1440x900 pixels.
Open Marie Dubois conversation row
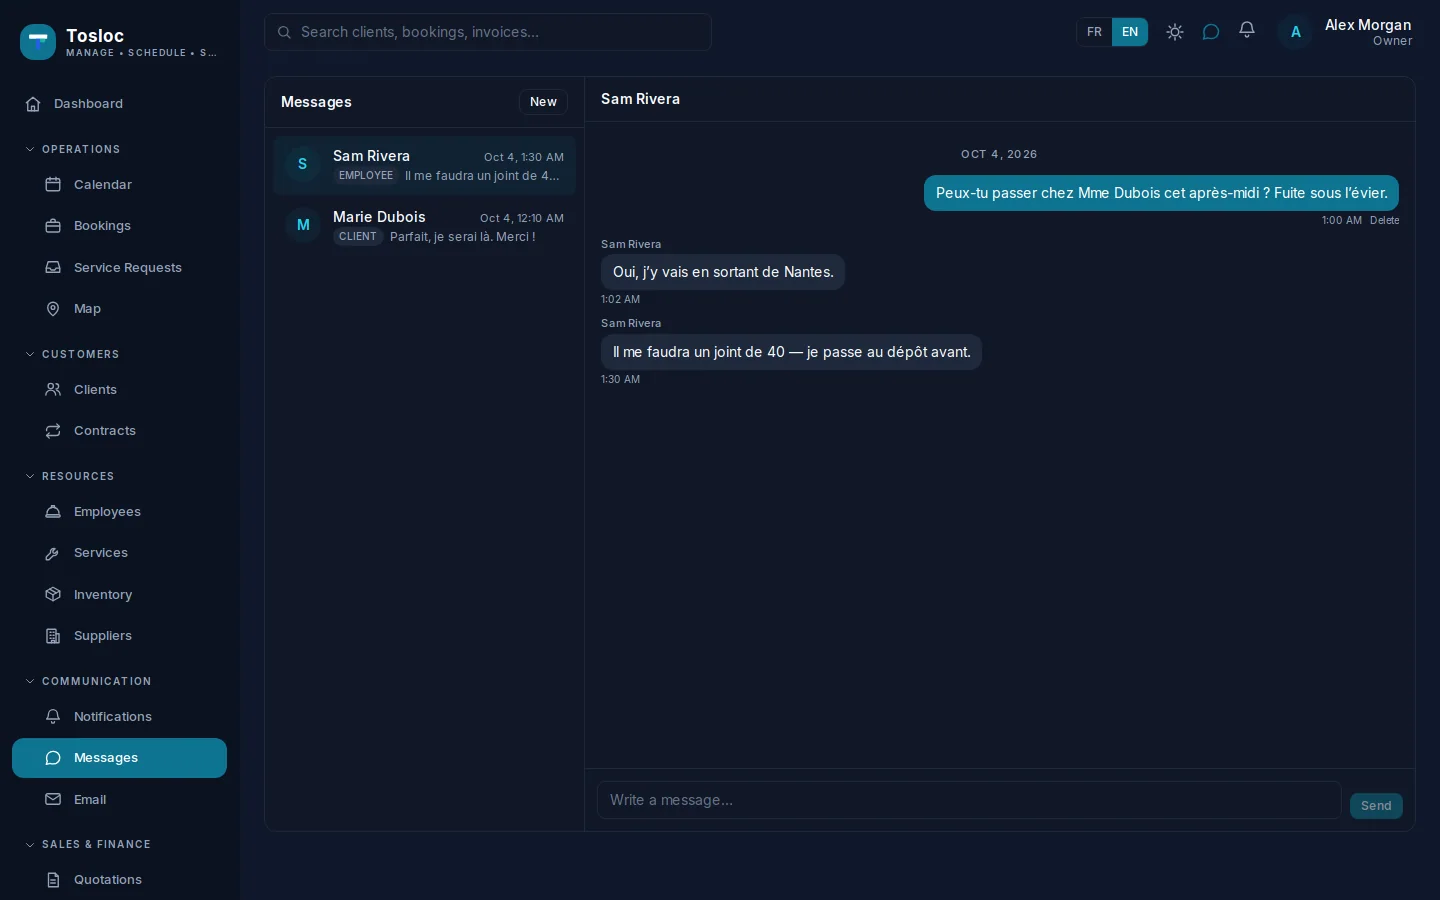(x=424, y=226)
